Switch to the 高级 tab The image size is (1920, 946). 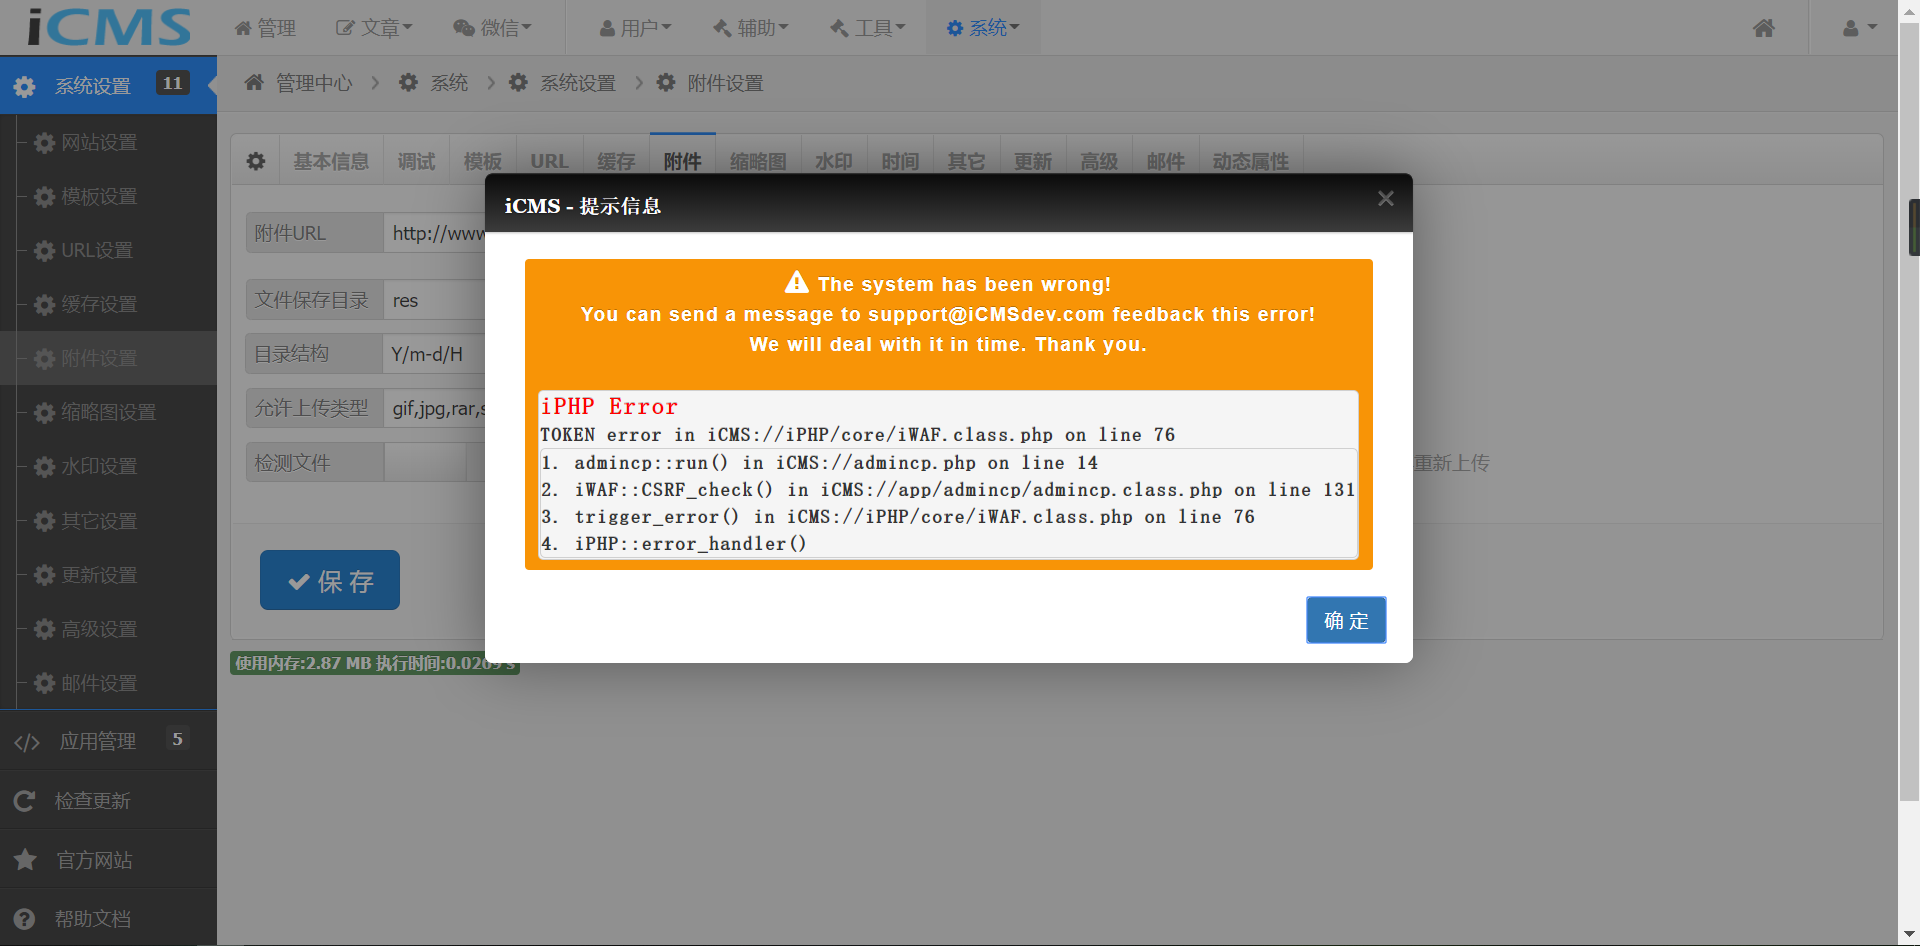point(1099,161)
